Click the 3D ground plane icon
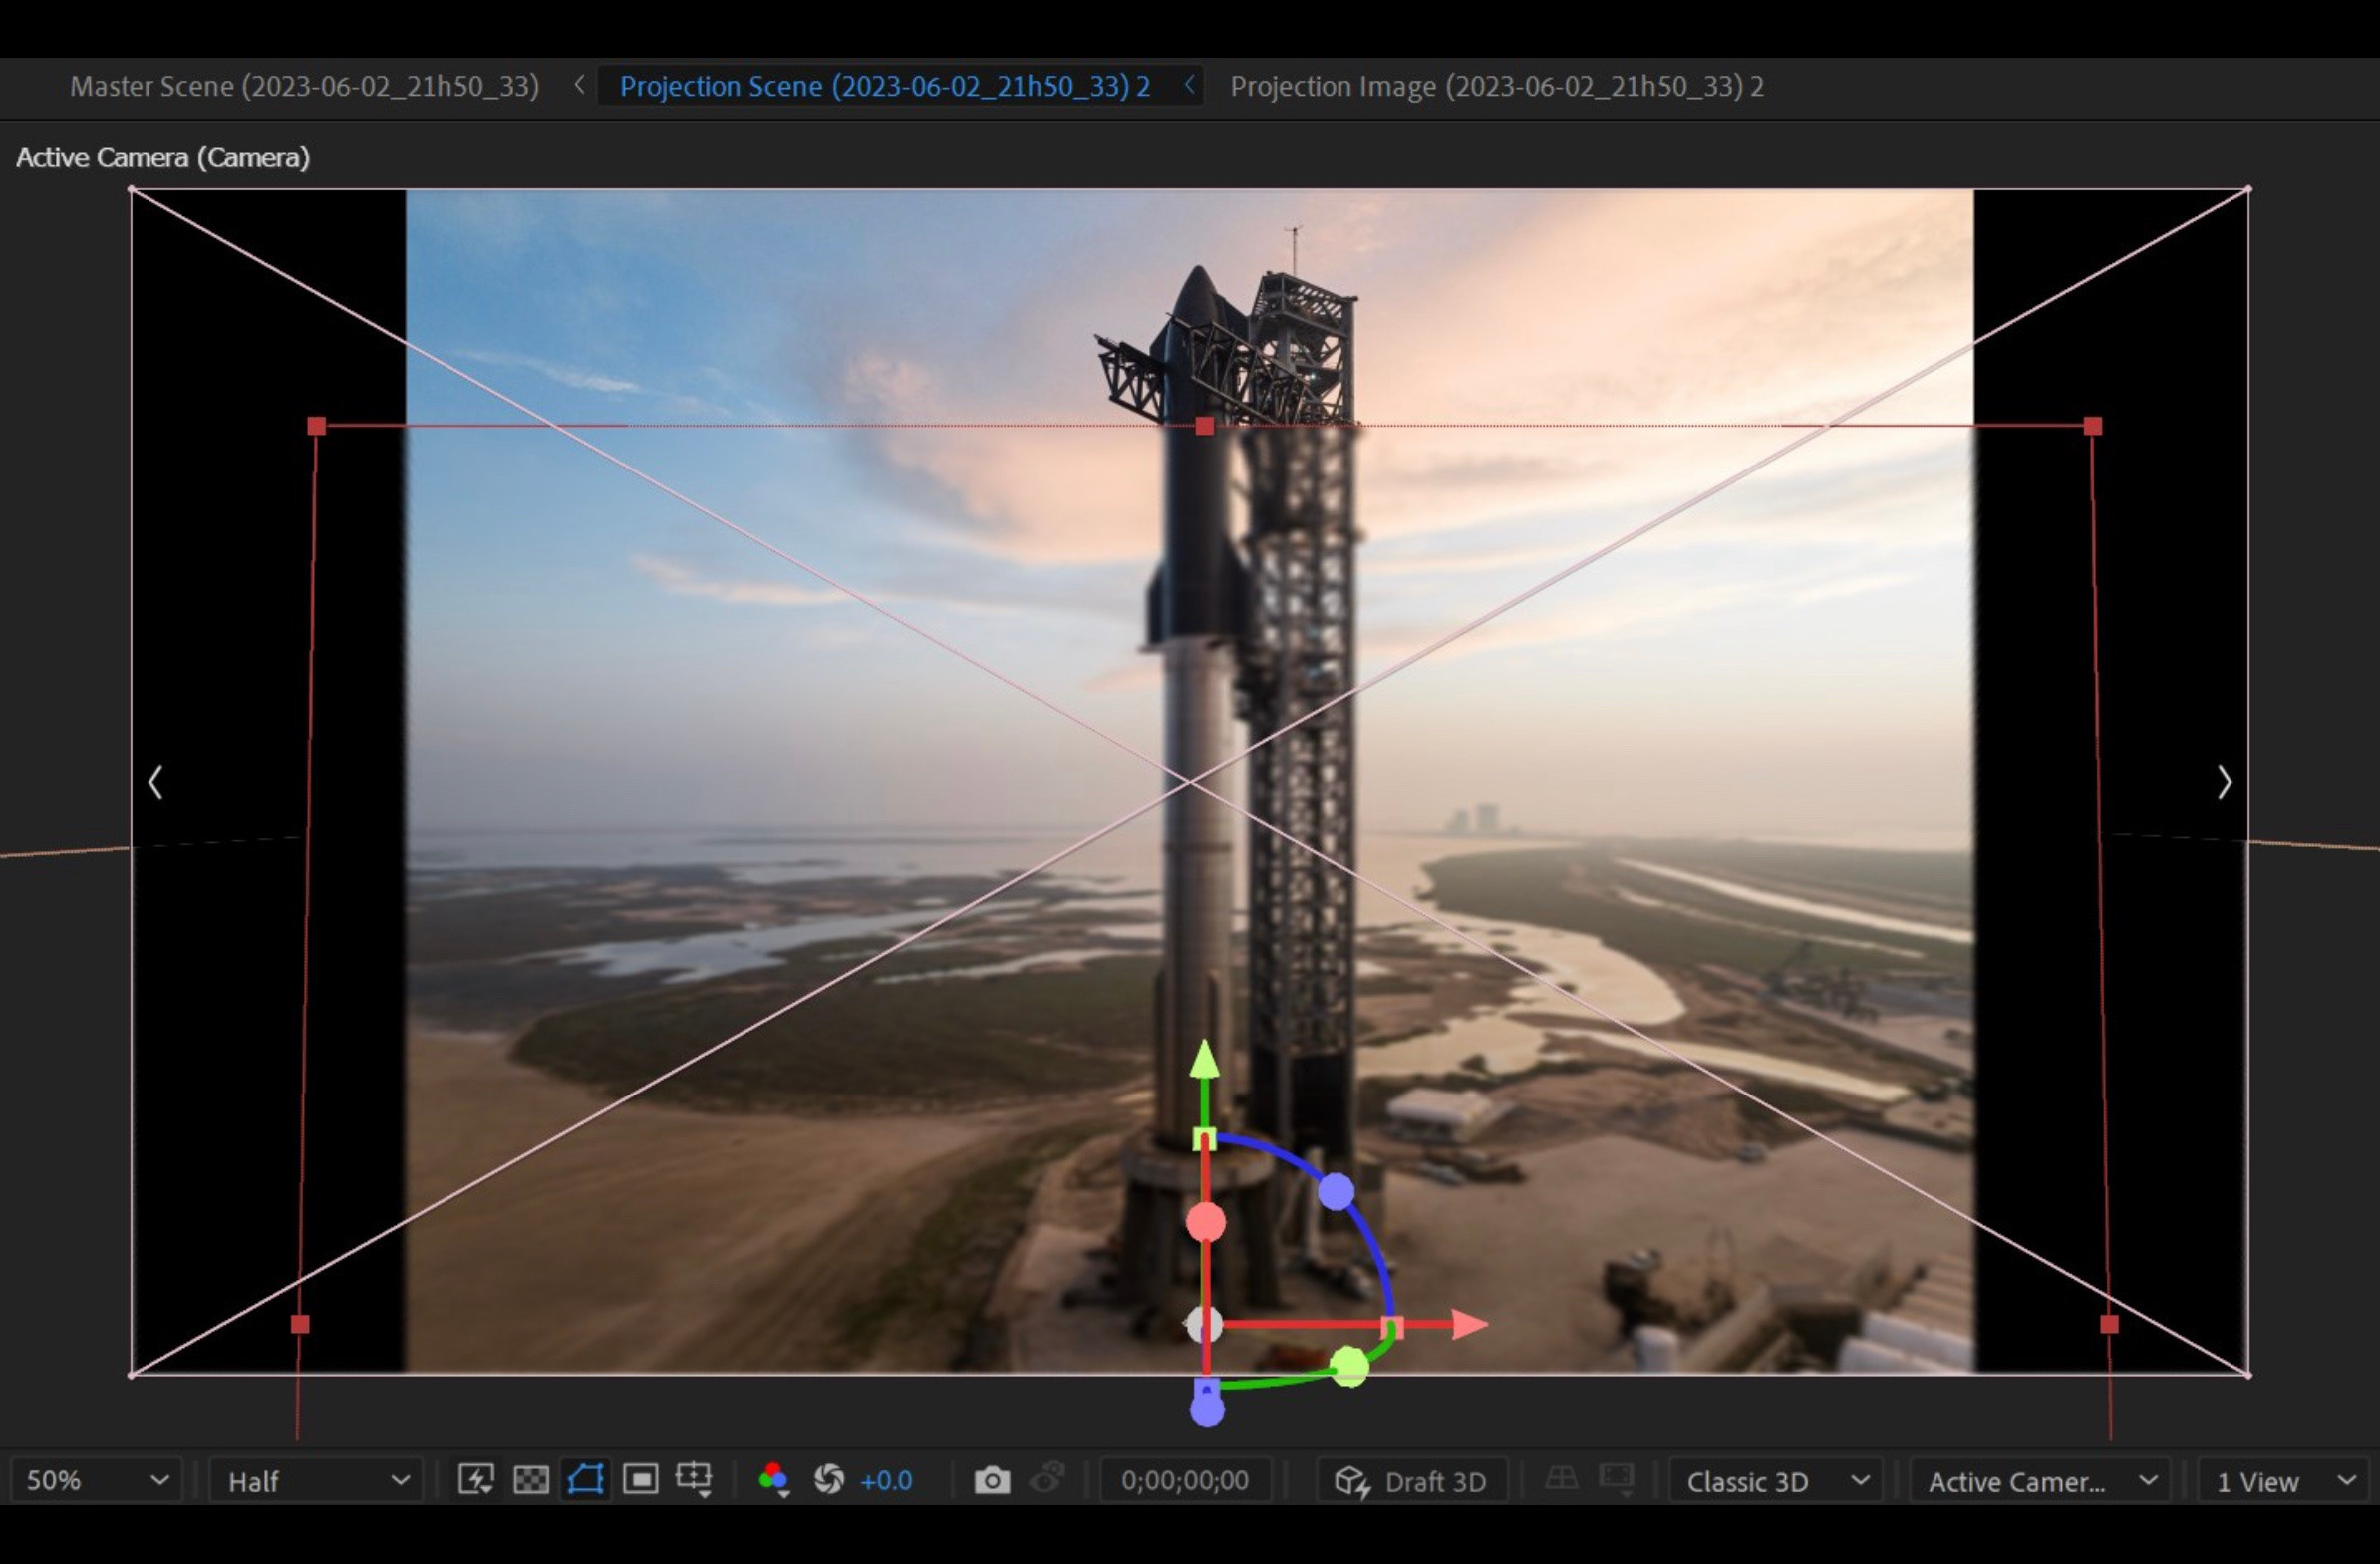 (1561, 1477)
